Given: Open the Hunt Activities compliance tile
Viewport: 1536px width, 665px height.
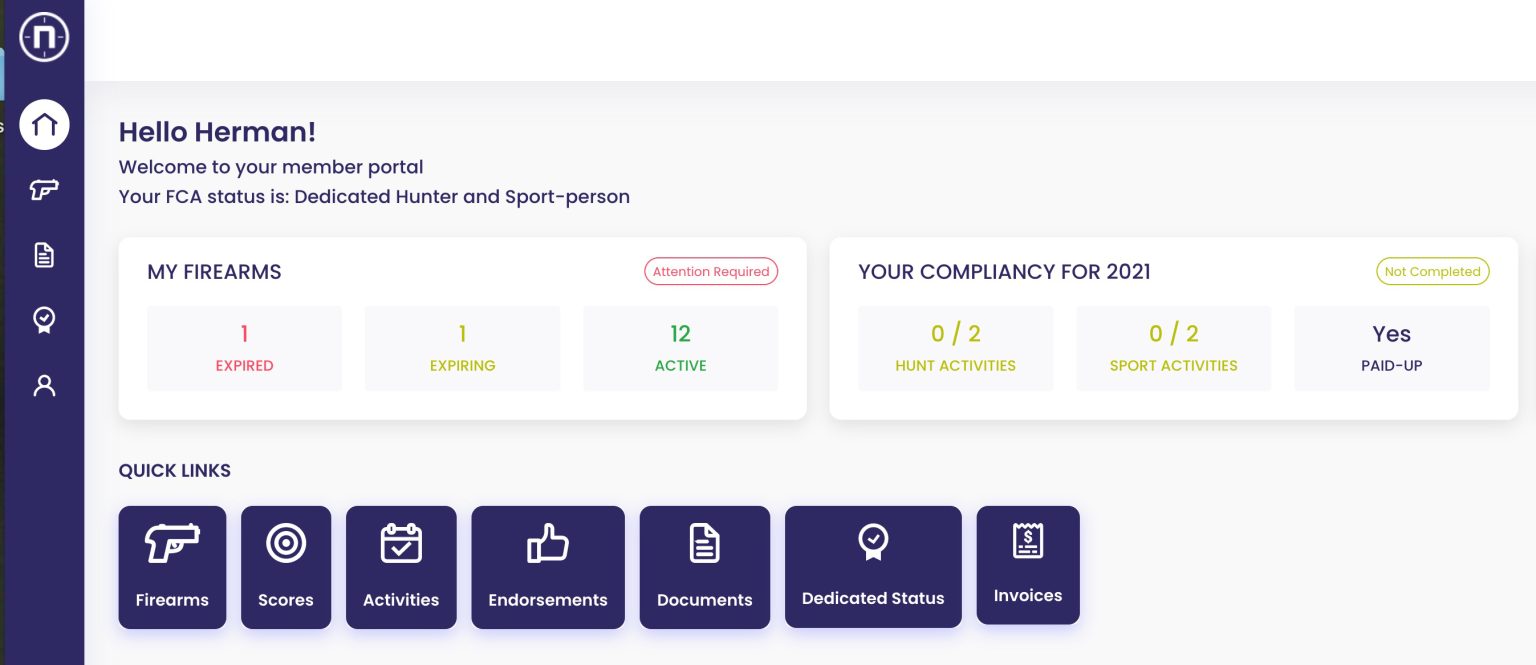Looking at the screenshot, I should tap(955, 348).
